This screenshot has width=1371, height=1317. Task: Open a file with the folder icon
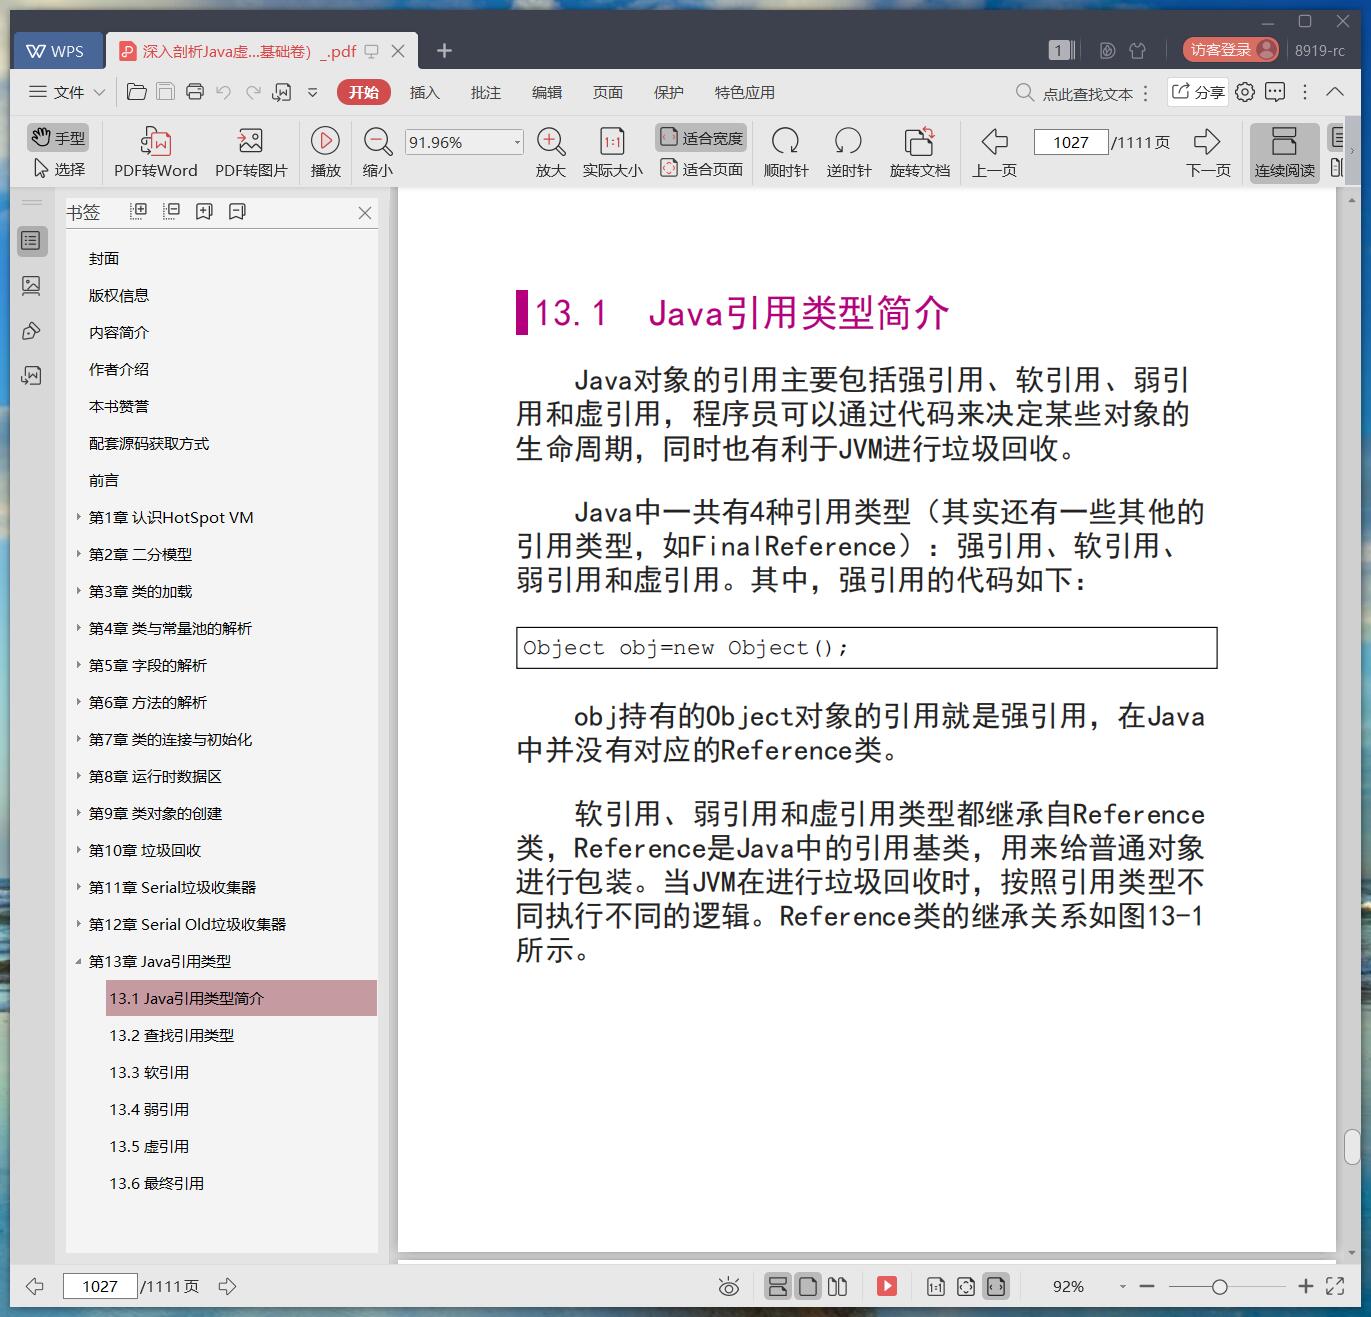pos(137,92)
